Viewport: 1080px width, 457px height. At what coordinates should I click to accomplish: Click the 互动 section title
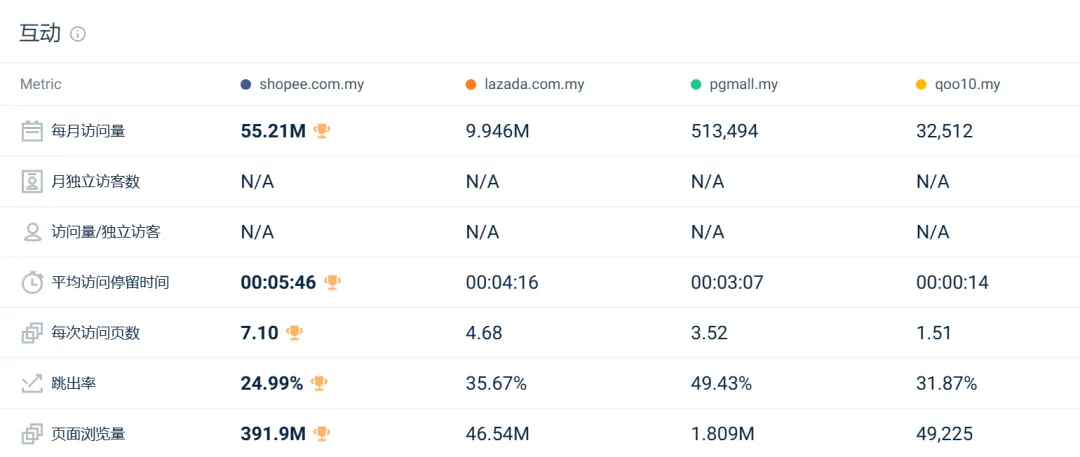[40, 34]
